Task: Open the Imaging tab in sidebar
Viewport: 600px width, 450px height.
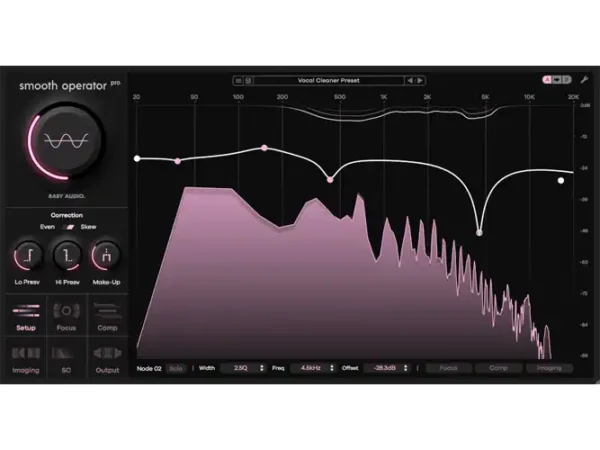Action: click(26, 359)
